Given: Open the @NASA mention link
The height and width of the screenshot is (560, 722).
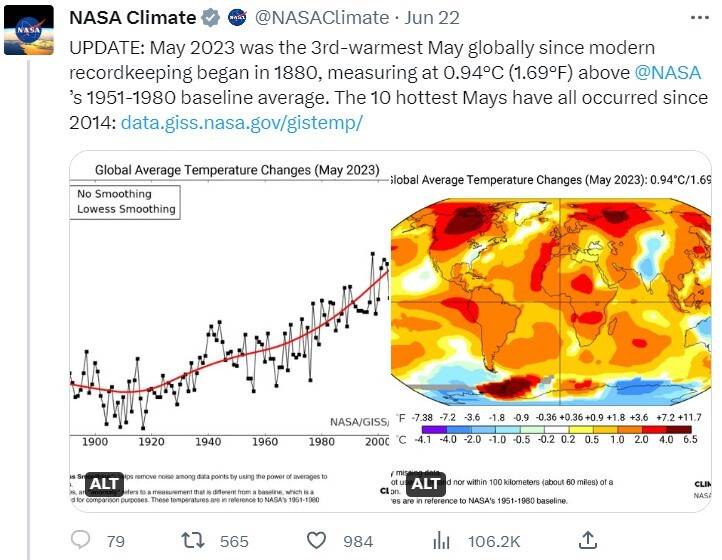Looking at the screenshot, I should pos(669,72).
